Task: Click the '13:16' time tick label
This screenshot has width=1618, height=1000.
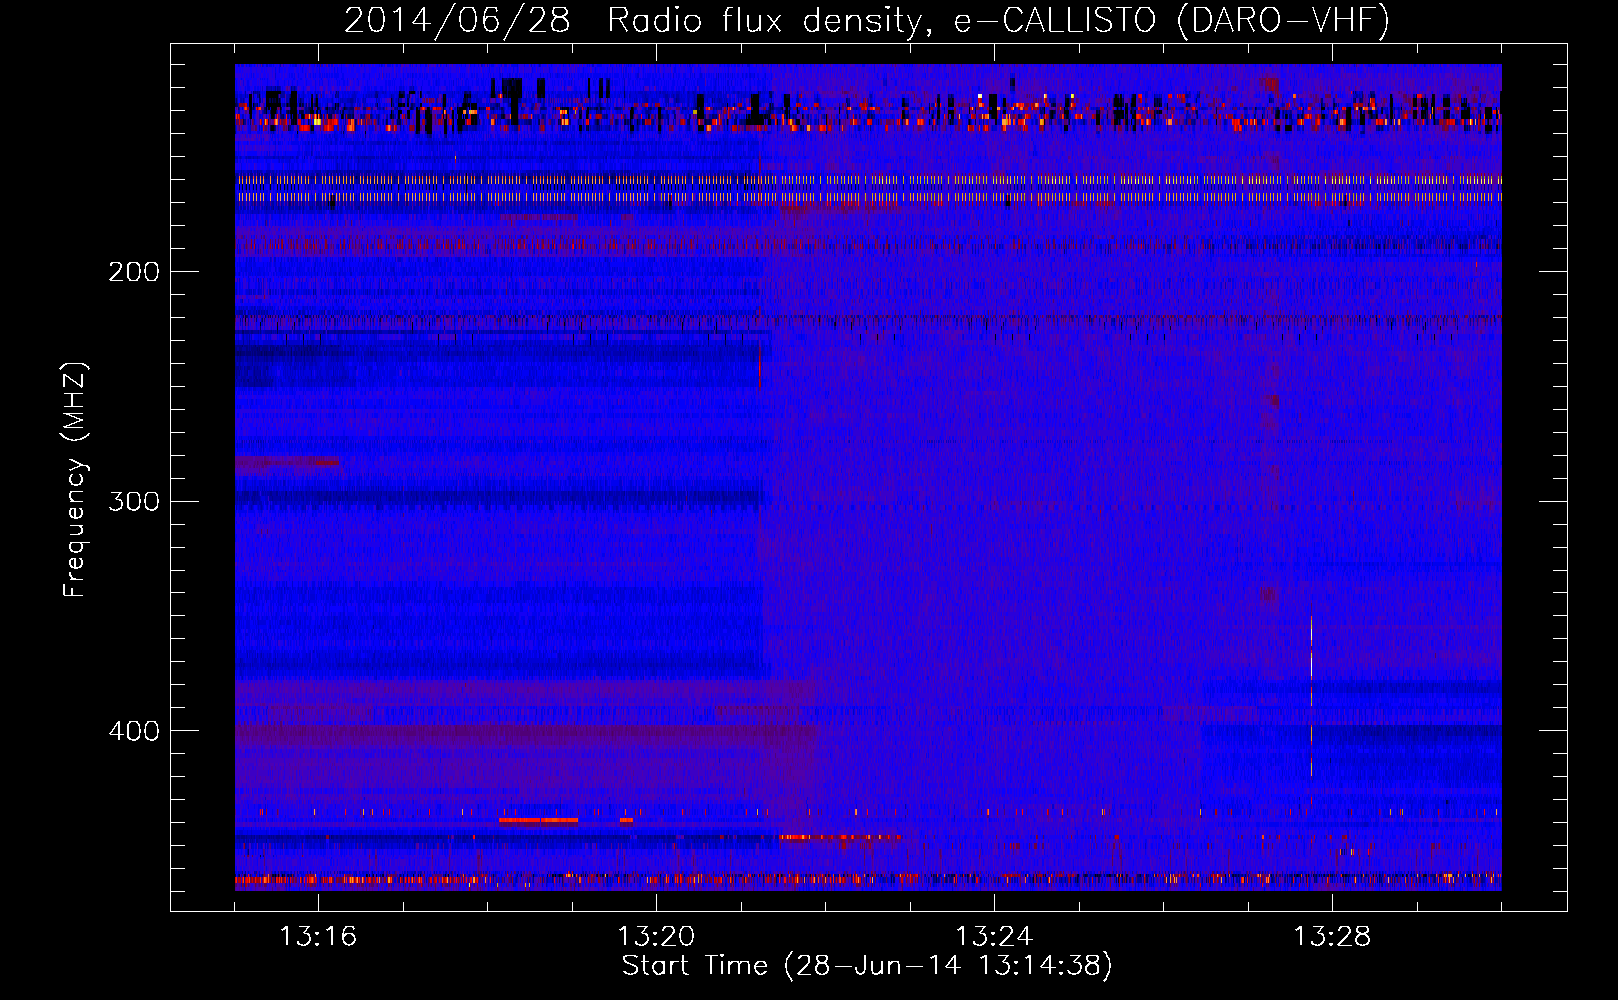Action: pyautogui.click(x=318, y=937)
